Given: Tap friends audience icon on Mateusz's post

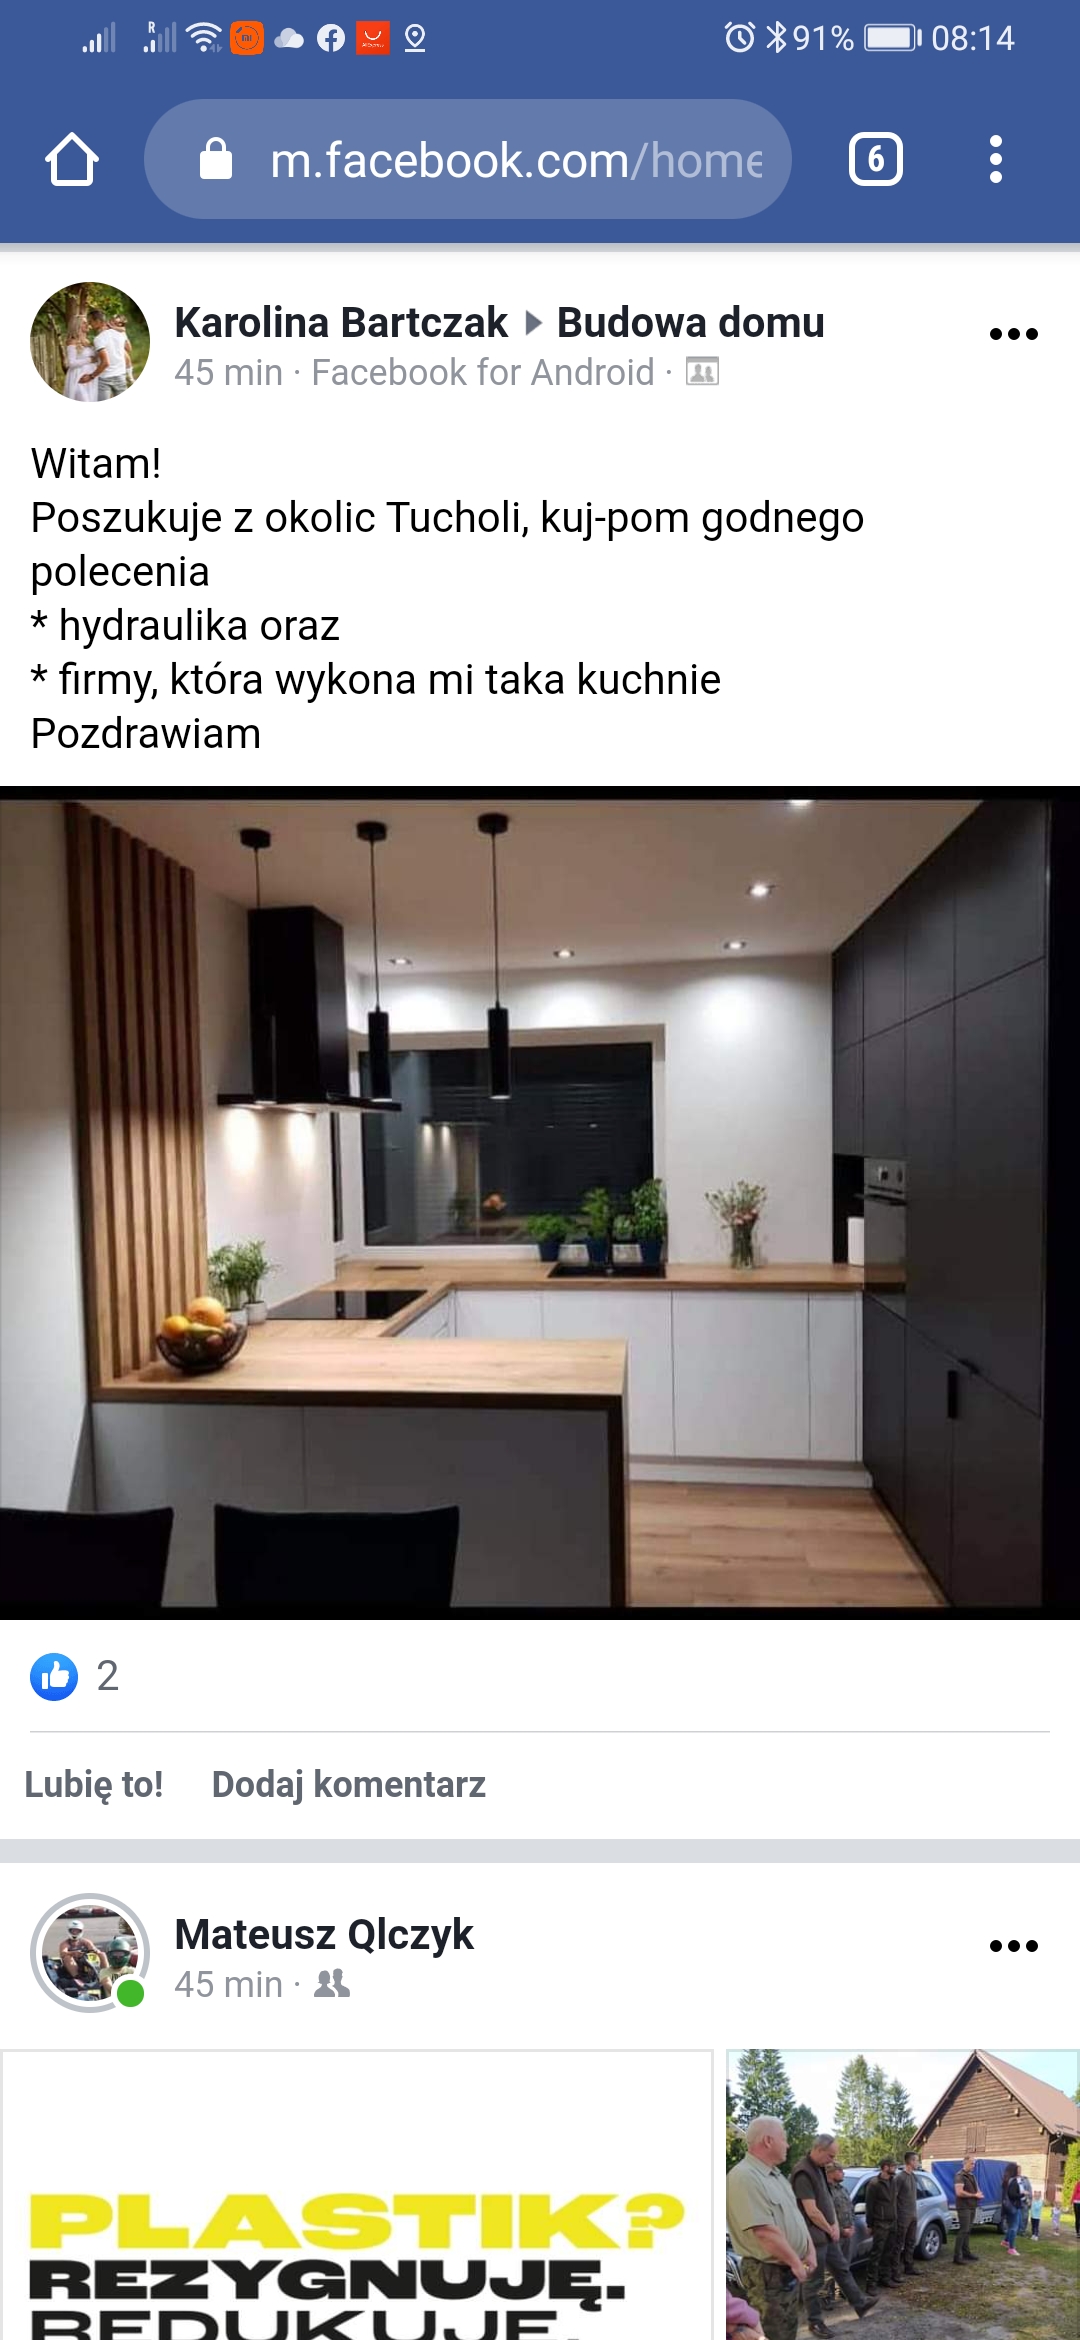Looking at the screenshot, I should pos(332,1984).
